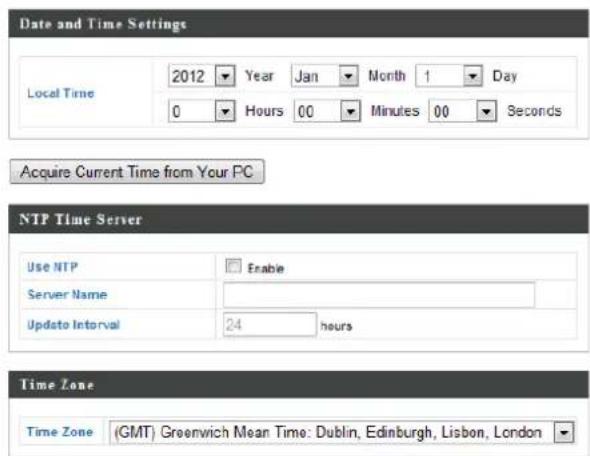
Task: Open the Day dropdown showing 1
Action: (x=449, y=76)
